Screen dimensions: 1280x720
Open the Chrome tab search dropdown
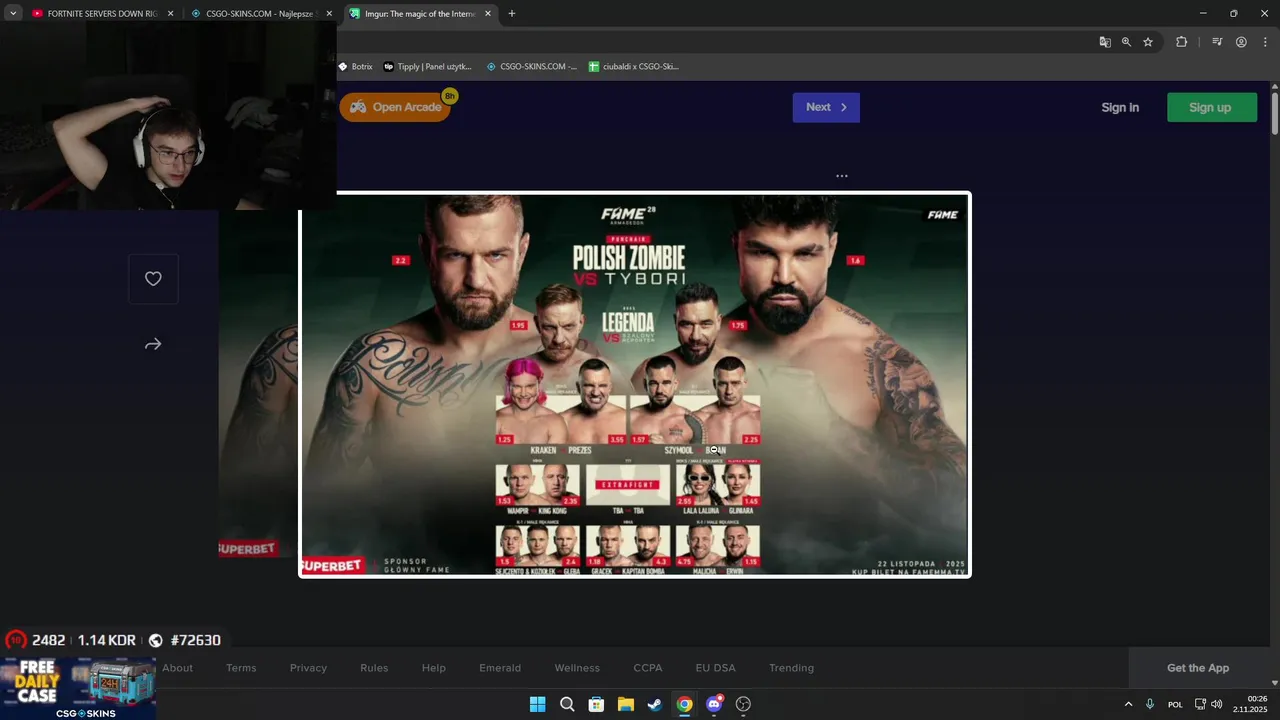point(13,14)
